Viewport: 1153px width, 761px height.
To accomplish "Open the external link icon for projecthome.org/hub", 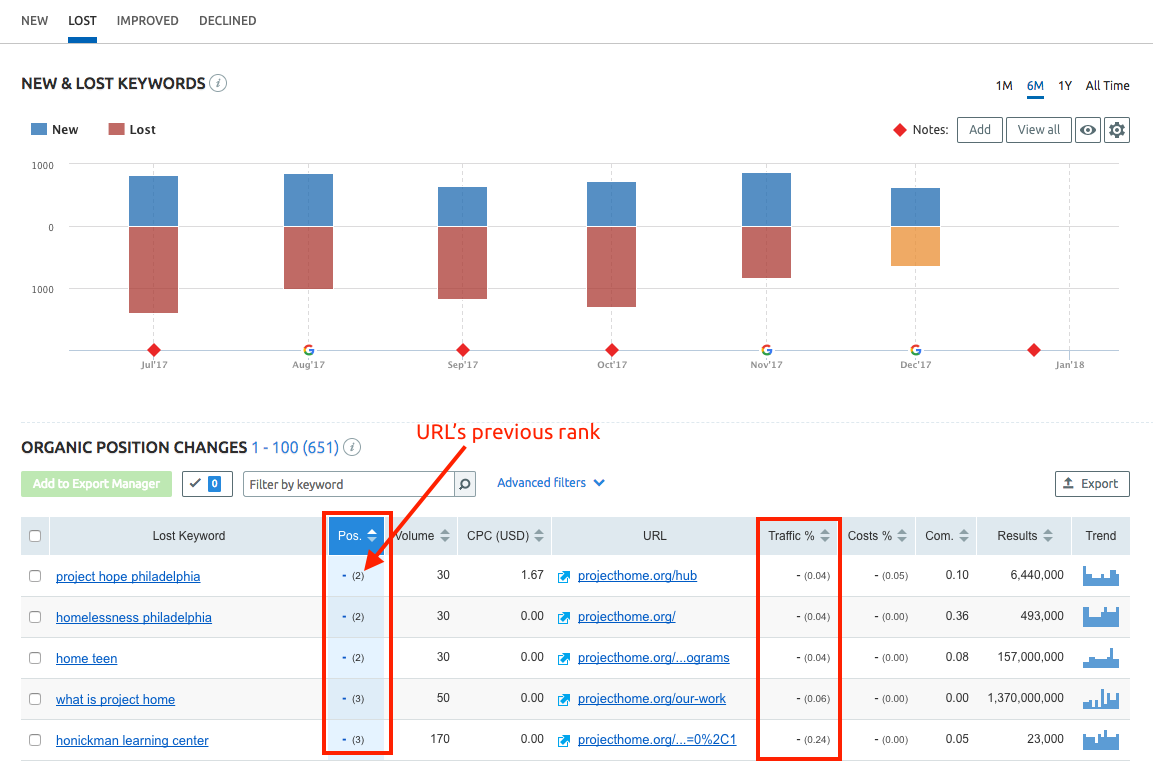I will (x=563, y=575).
